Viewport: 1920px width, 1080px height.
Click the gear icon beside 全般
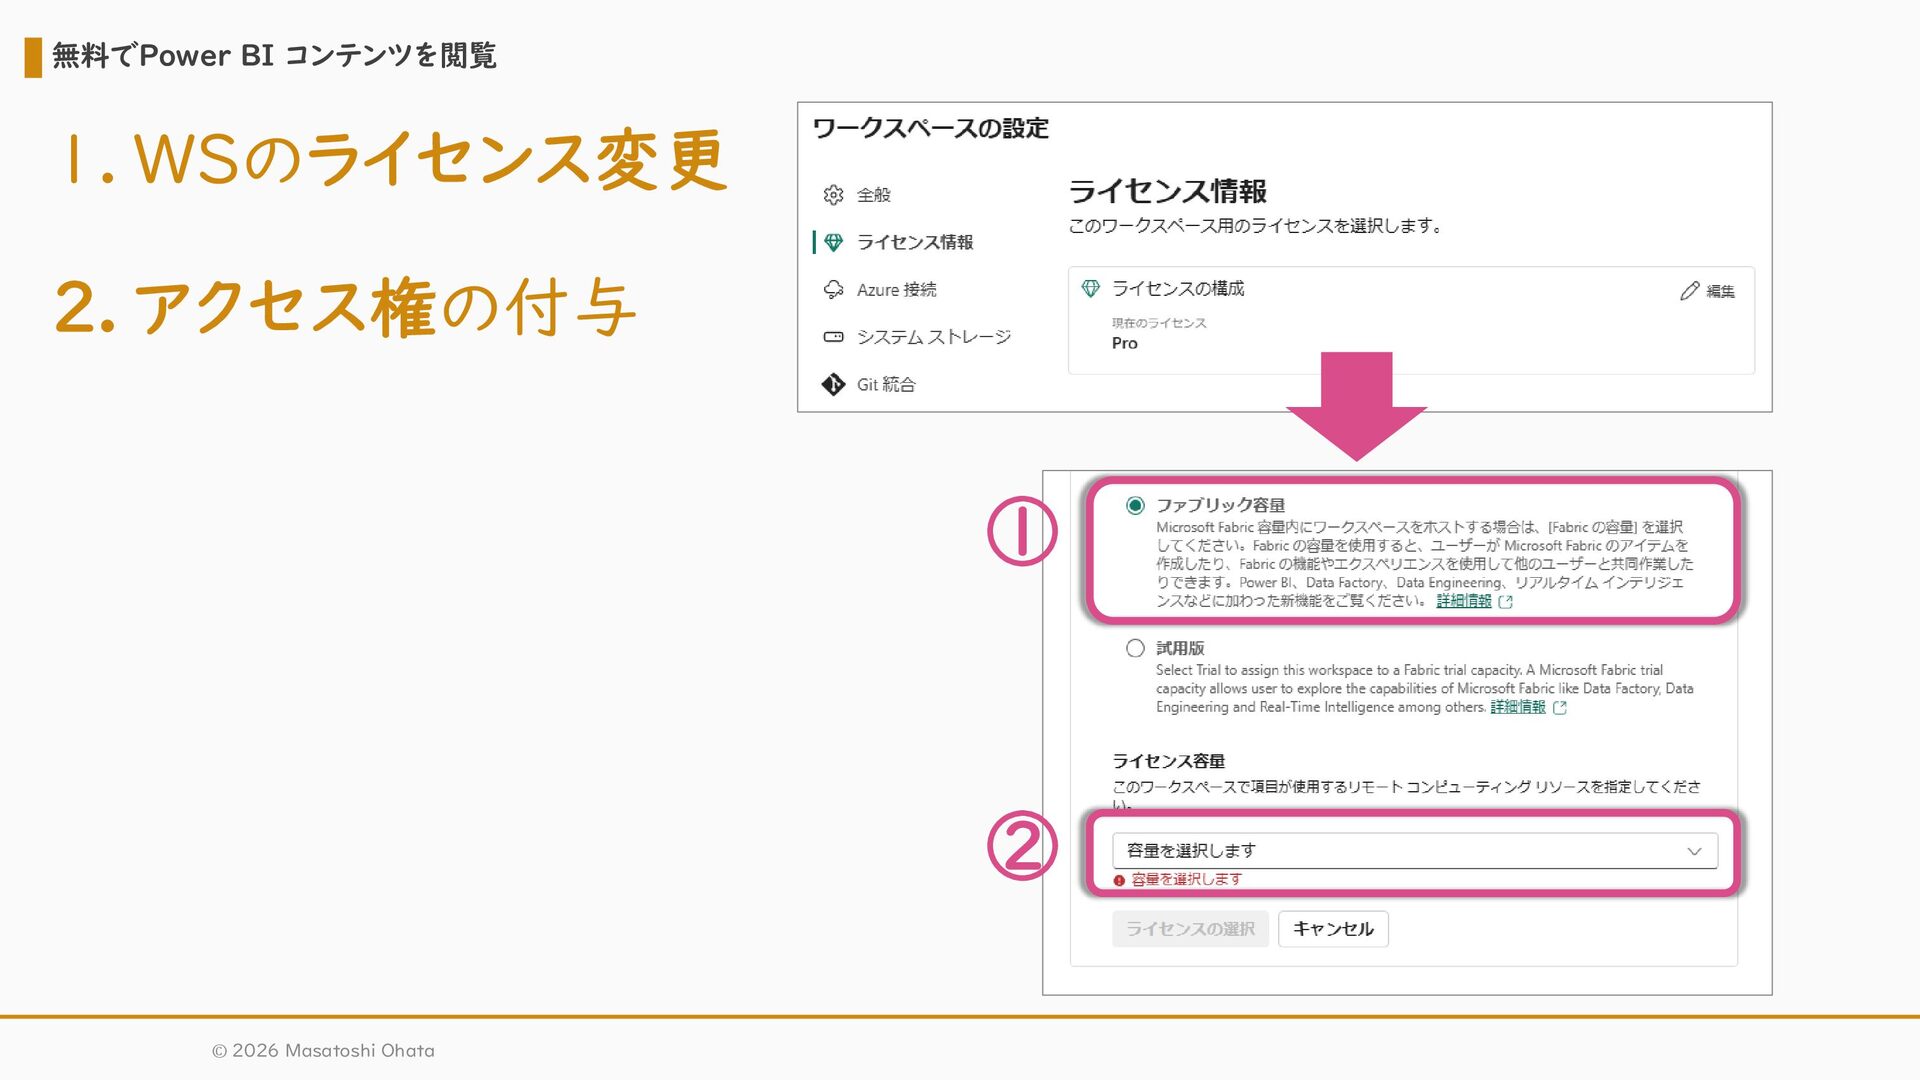[x=833, y=195]
